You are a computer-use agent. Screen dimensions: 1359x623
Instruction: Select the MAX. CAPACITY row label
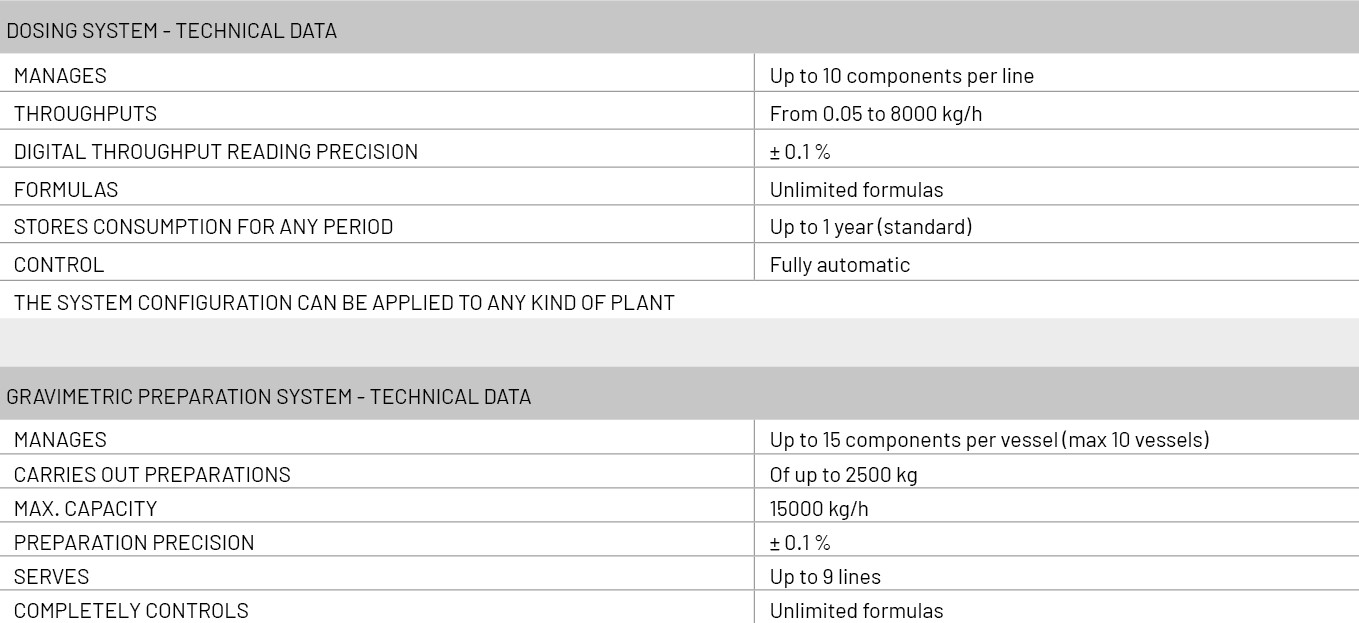pyautogui.click(x=85, y=509)
